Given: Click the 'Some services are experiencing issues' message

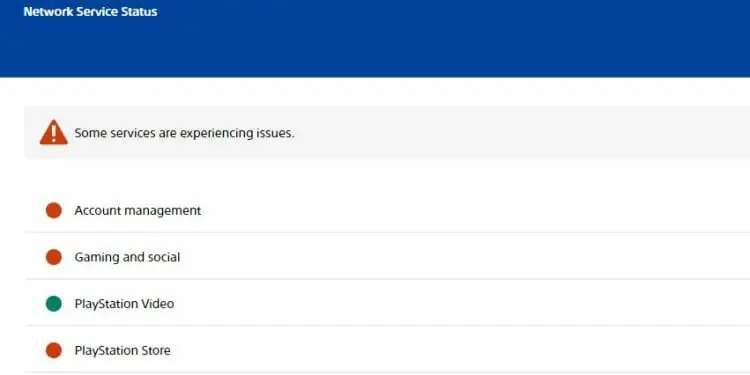Looking at the screenshot, I should click(x=184, y=133).
